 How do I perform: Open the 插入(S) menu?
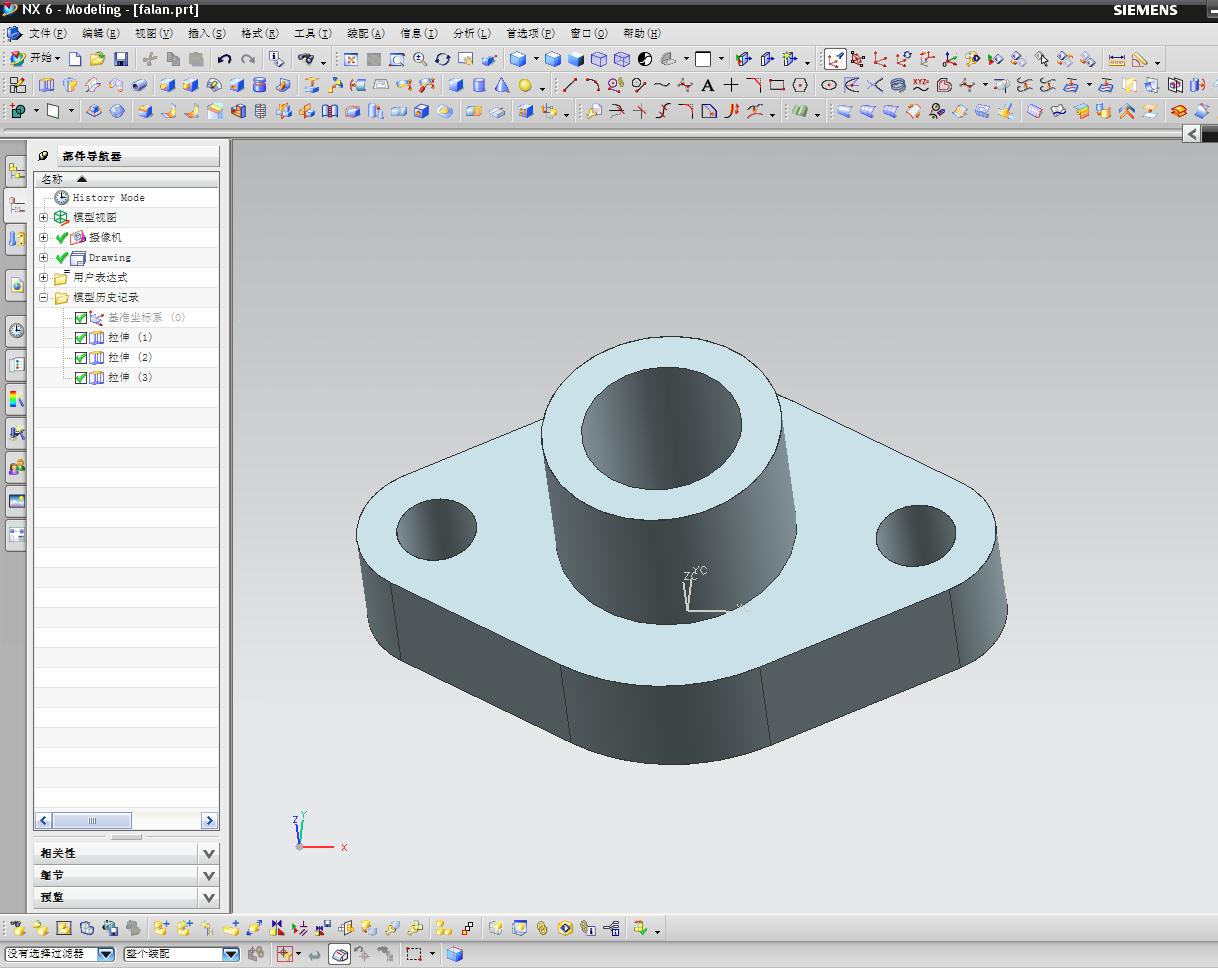coord(206,33)
